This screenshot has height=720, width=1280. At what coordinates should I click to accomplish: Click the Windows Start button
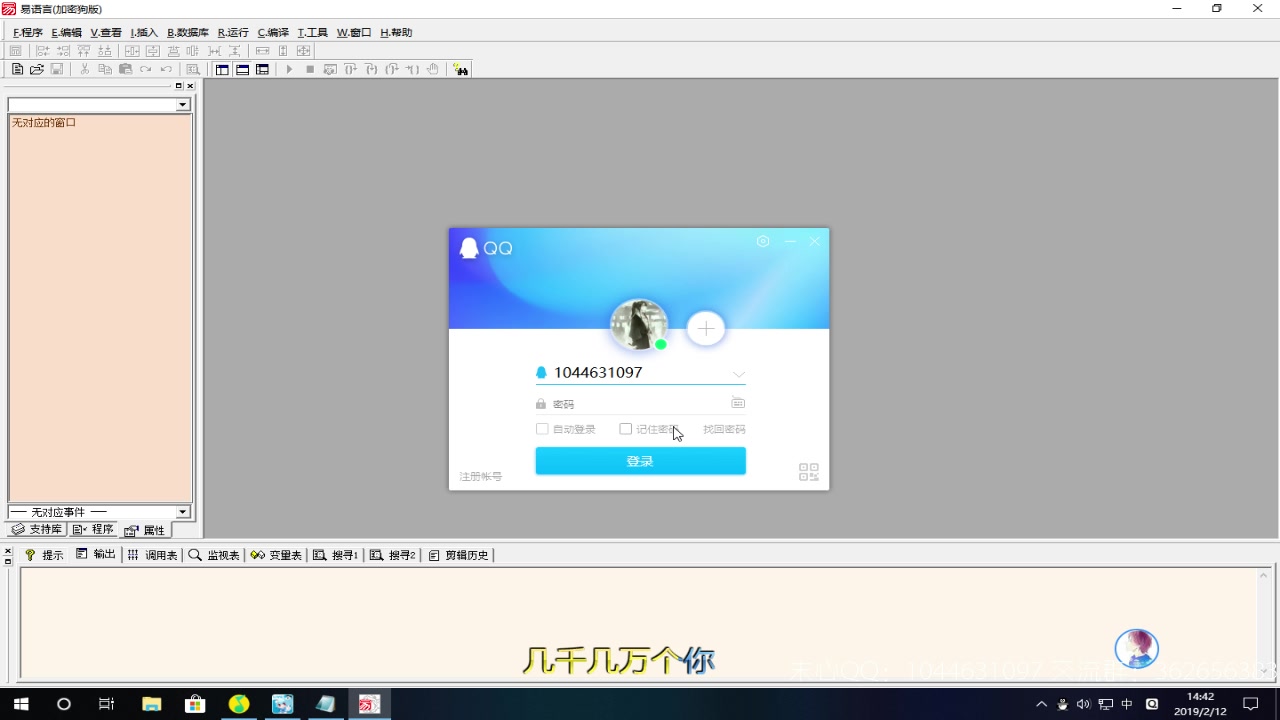coord(20,704)
